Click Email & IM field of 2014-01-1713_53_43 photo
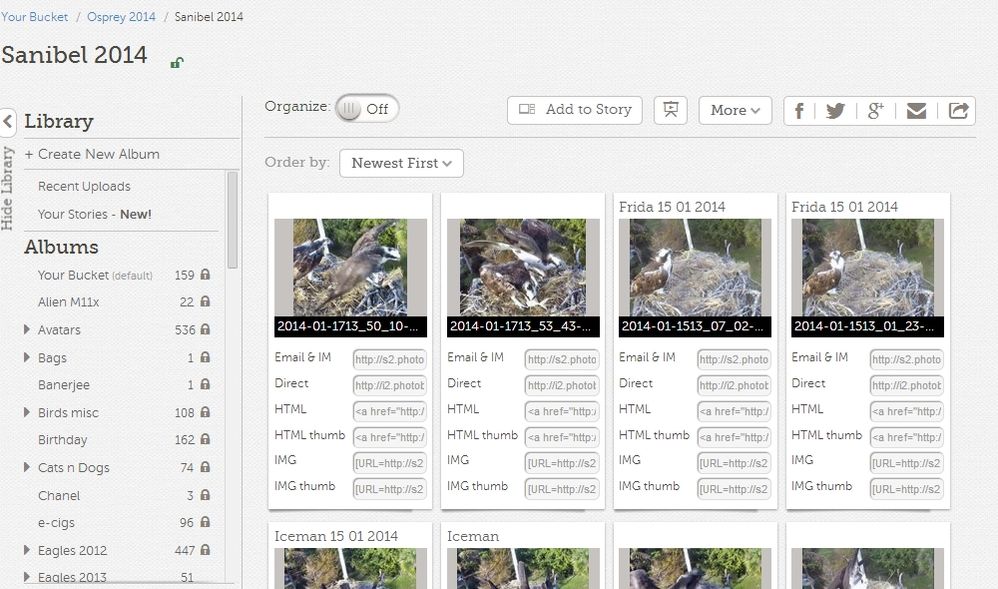Viewport: 998px width, 589px height. tap(562, 359)
